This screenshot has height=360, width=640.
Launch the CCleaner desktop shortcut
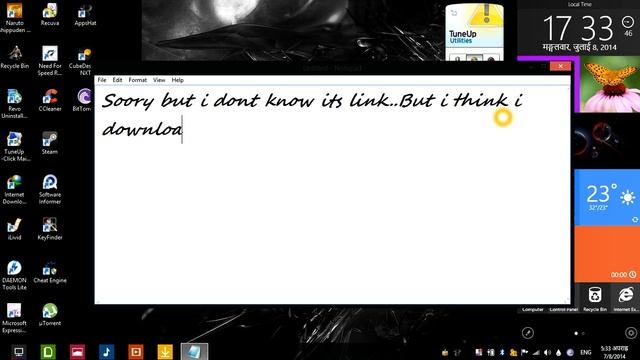tap(50, 100)
